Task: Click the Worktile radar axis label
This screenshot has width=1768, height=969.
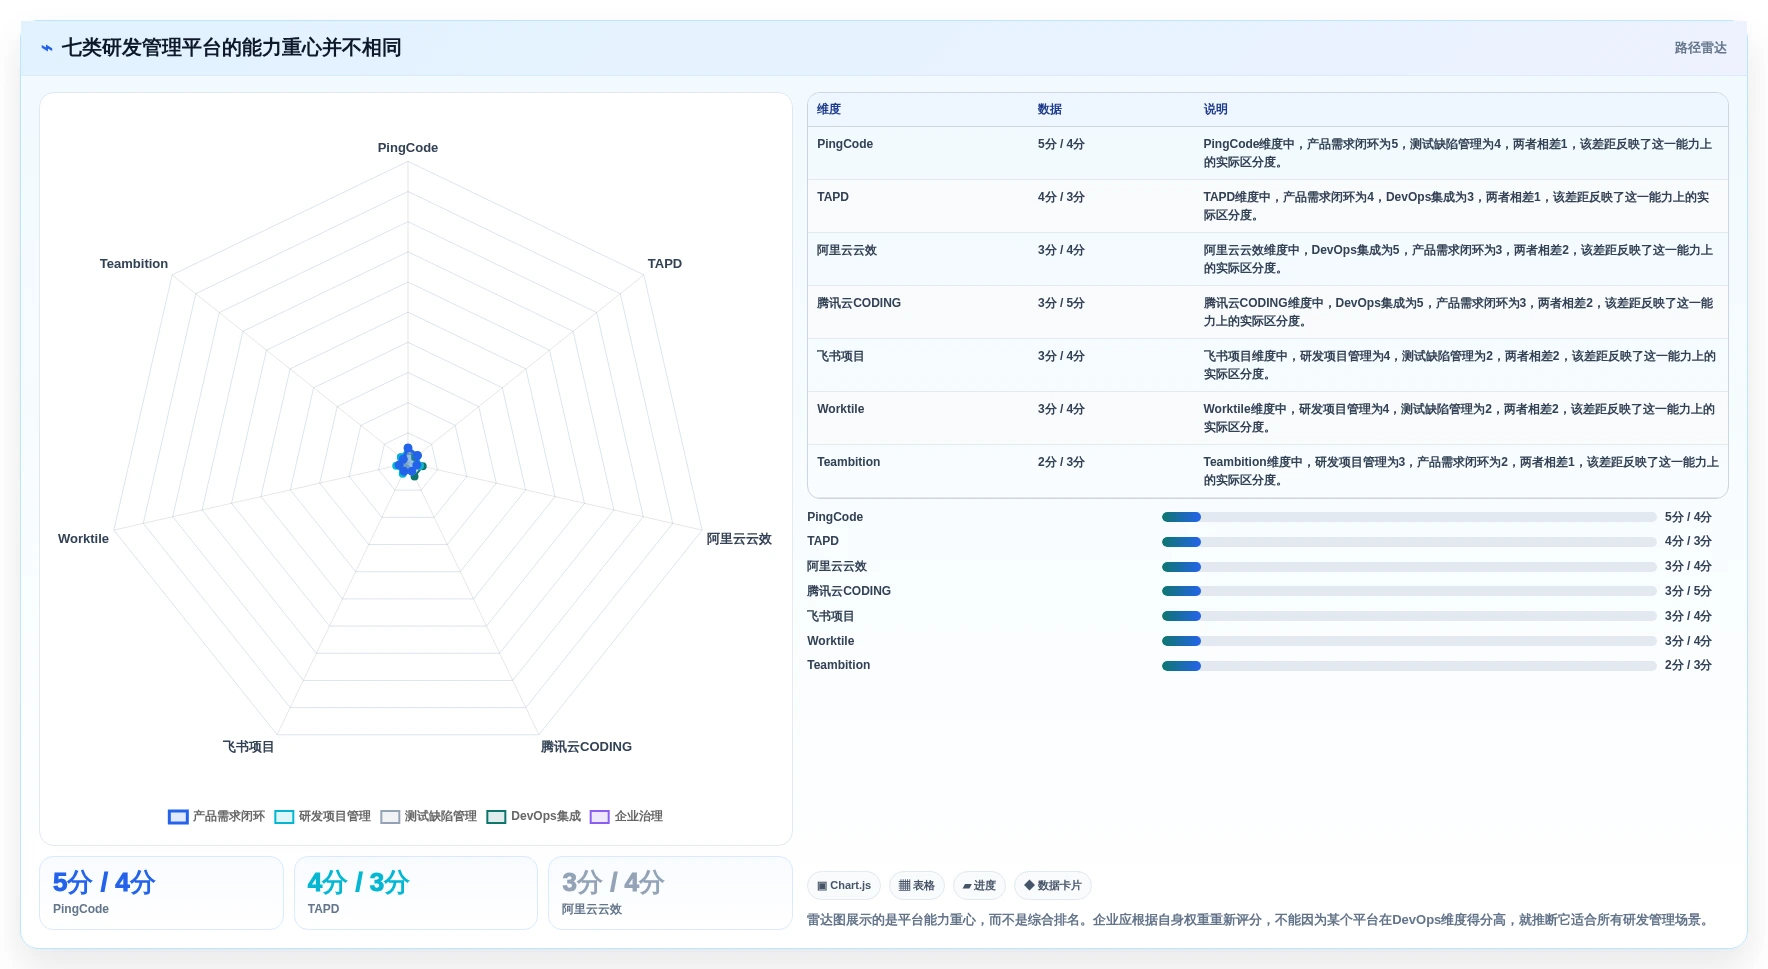Action: click(x=83, y=539)
